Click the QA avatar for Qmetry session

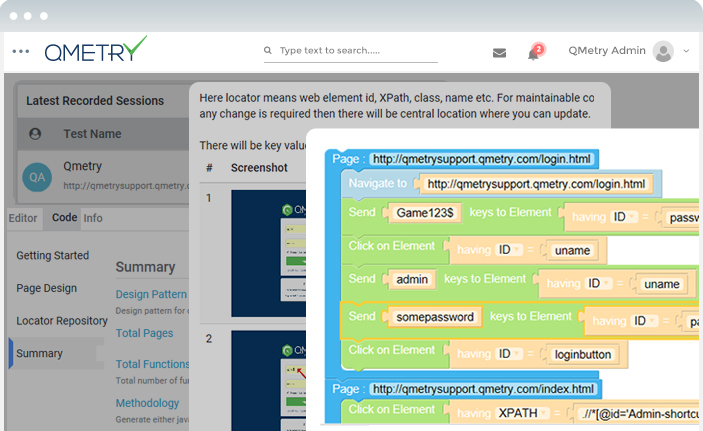pos(37,176)
